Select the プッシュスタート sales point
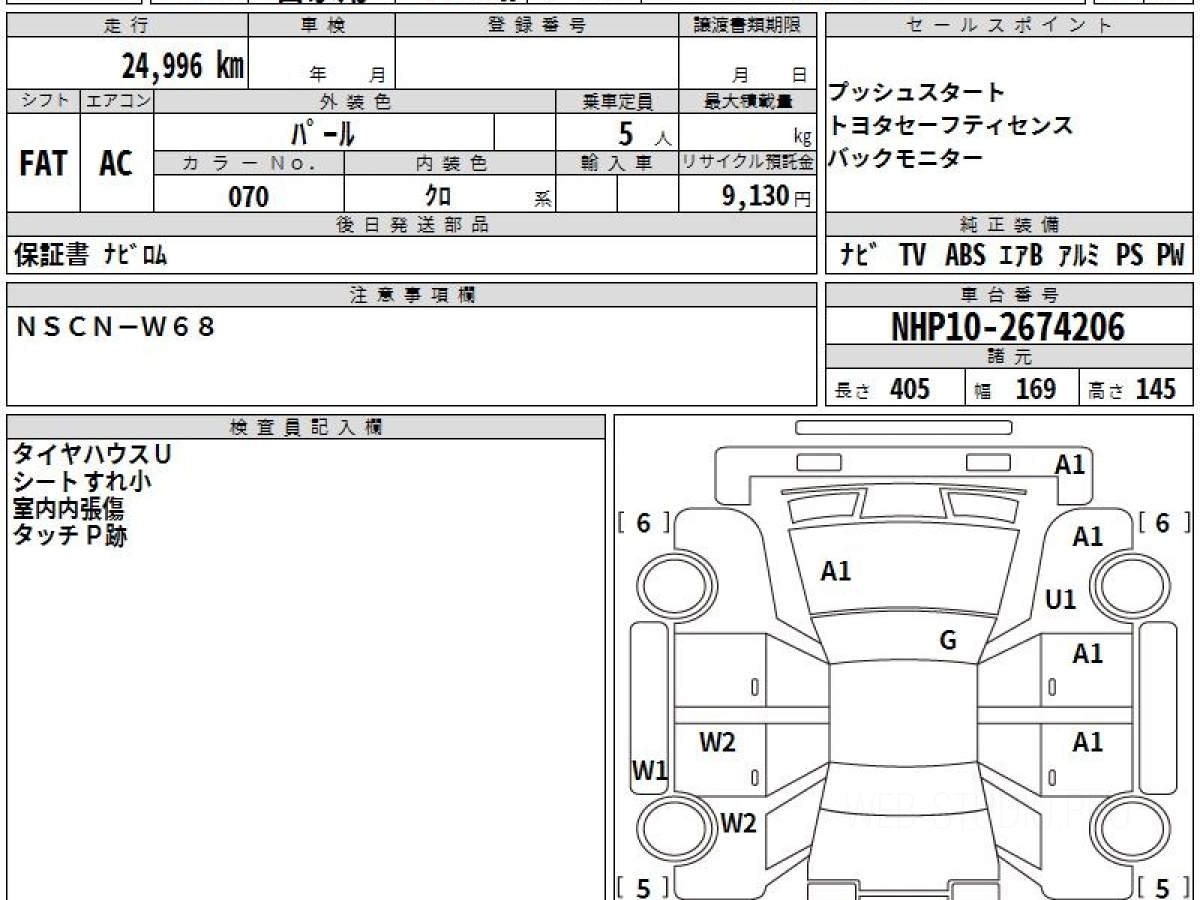The height and width of the screenshot is (900, 1200). (916, 93)
